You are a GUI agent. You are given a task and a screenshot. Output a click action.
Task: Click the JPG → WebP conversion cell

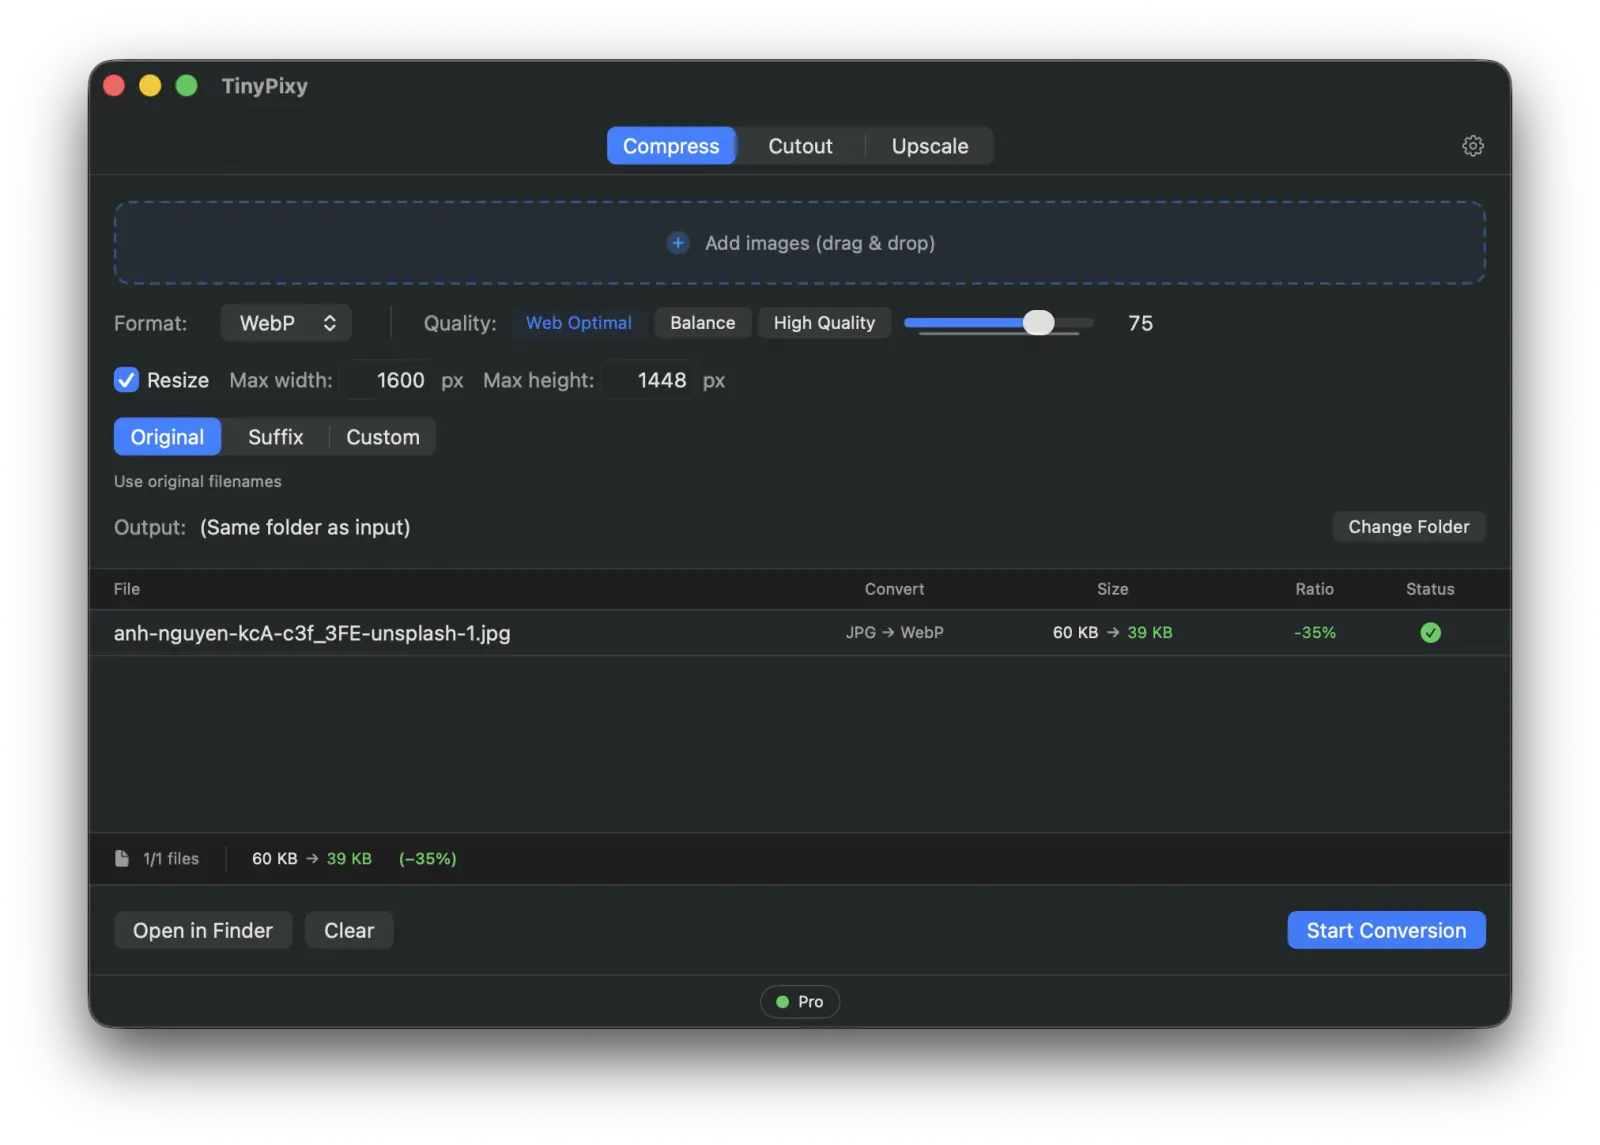pyautogui.click(x=894, y=632)
